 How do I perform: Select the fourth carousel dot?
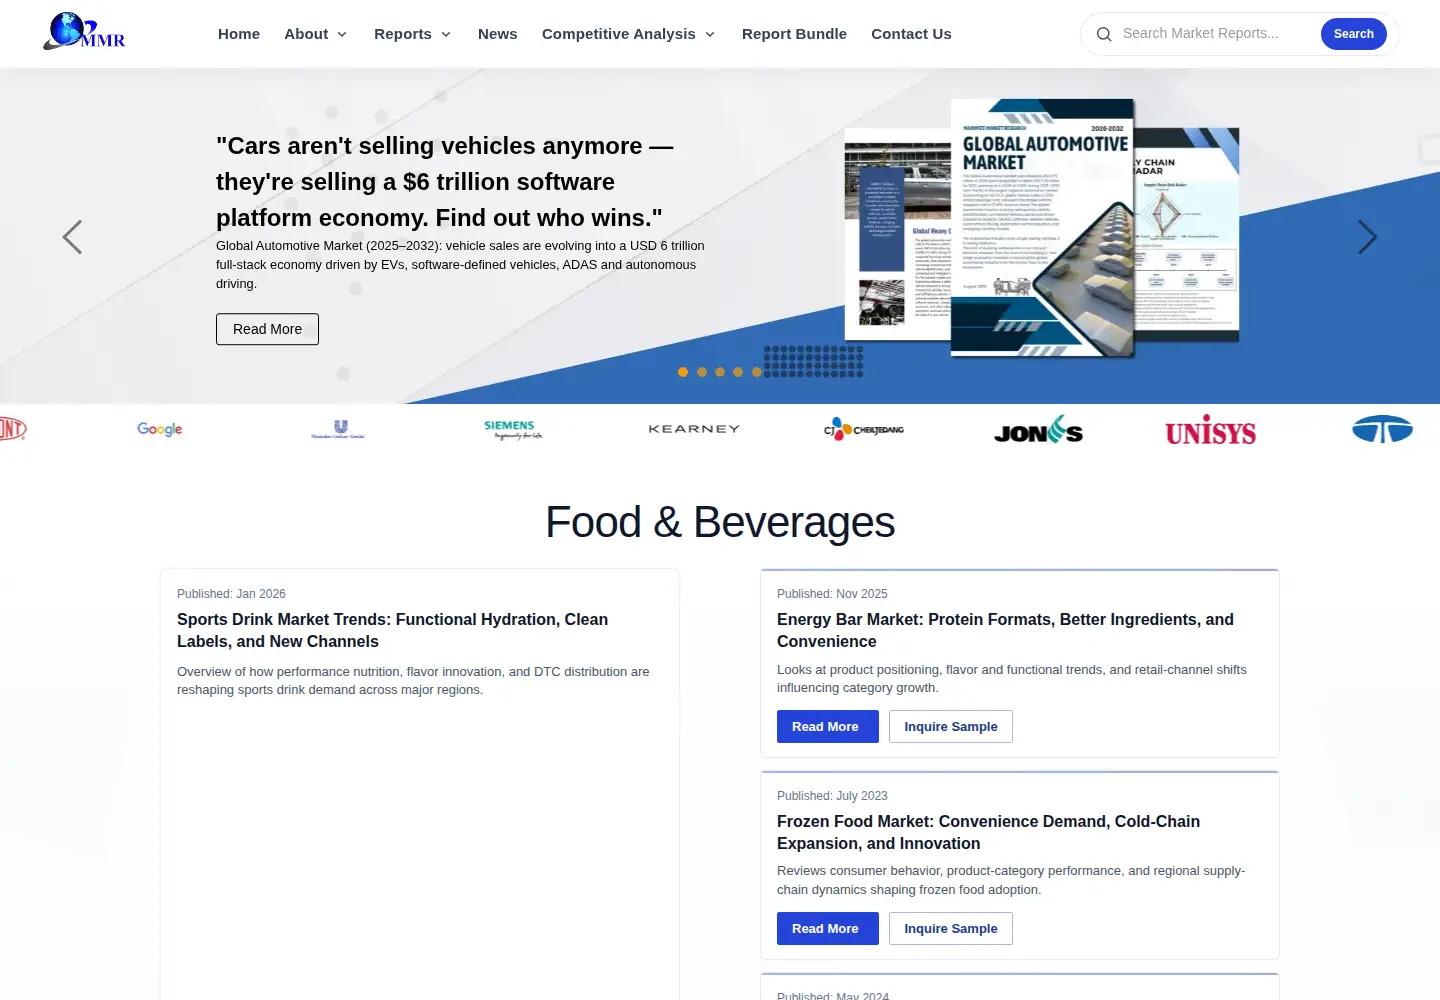pyautogui.click(x=738, y=372)
